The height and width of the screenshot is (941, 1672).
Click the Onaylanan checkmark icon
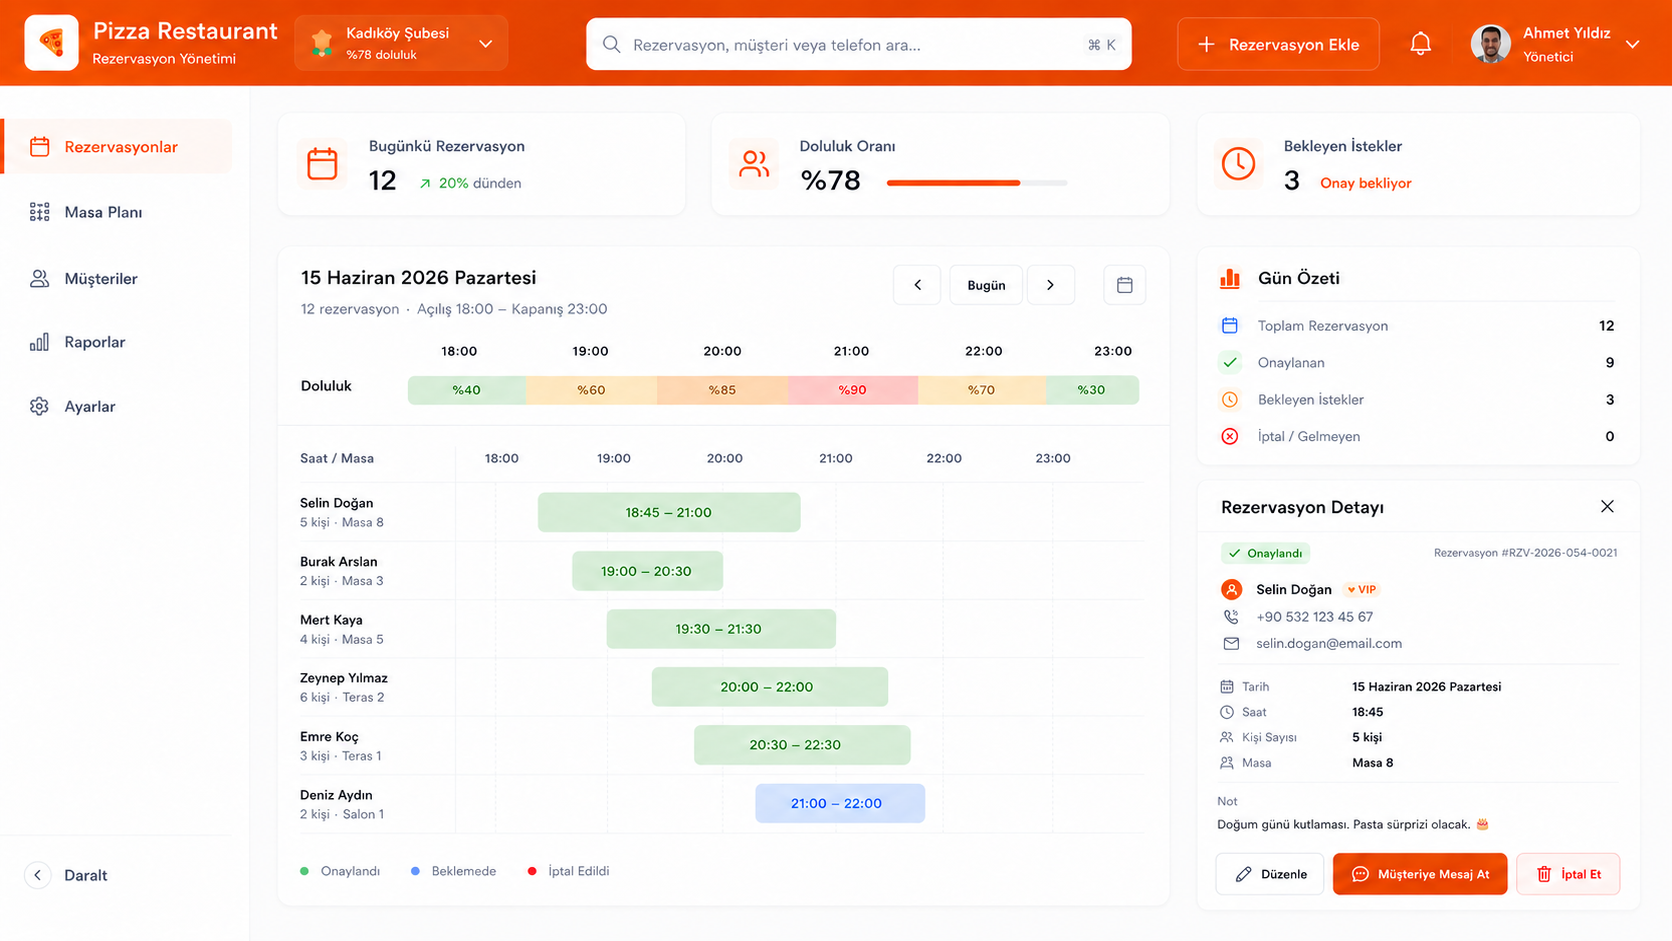pos(1230,362)
